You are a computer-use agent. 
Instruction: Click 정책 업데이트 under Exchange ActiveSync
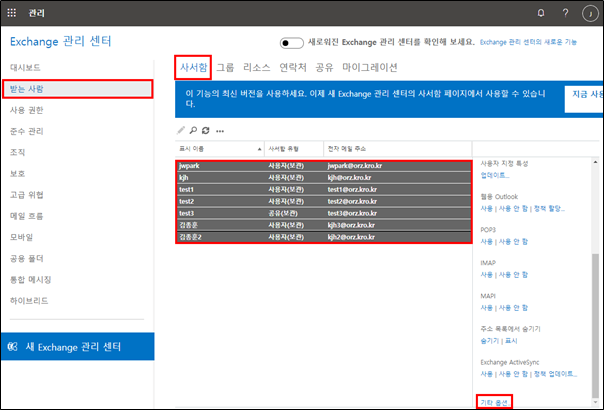[x=555, y=374]
